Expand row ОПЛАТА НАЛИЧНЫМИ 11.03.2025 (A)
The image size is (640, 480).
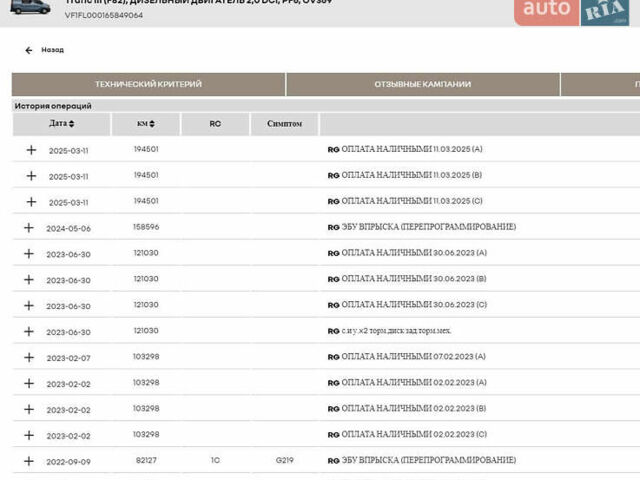[31, 150]
